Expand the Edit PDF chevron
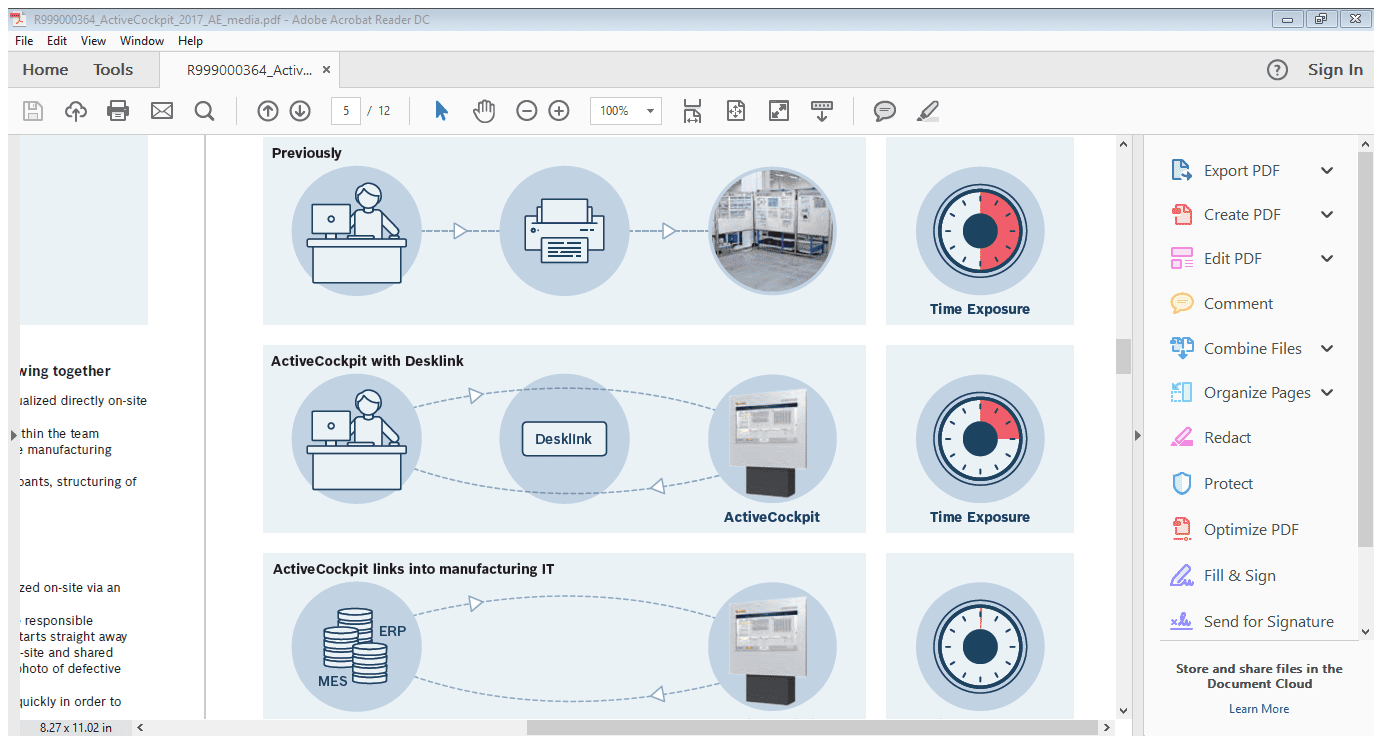This screenshot has width=1382, height=744. click(1327, 258)
